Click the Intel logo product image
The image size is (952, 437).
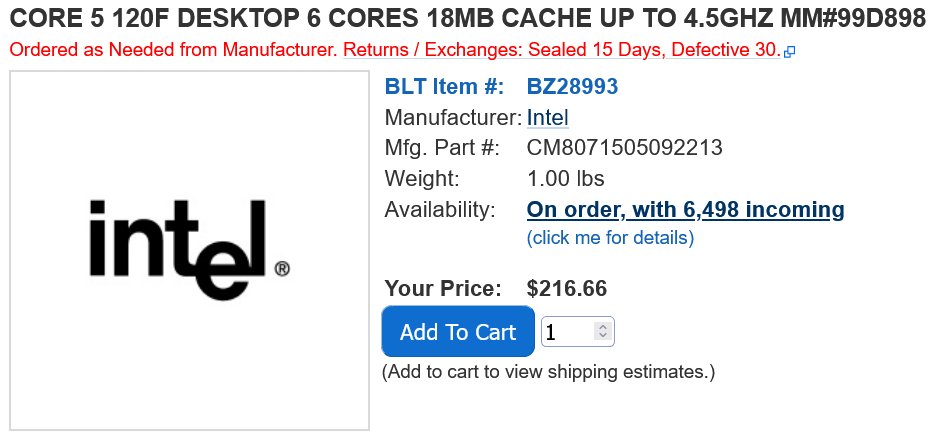tap(190, 250)
